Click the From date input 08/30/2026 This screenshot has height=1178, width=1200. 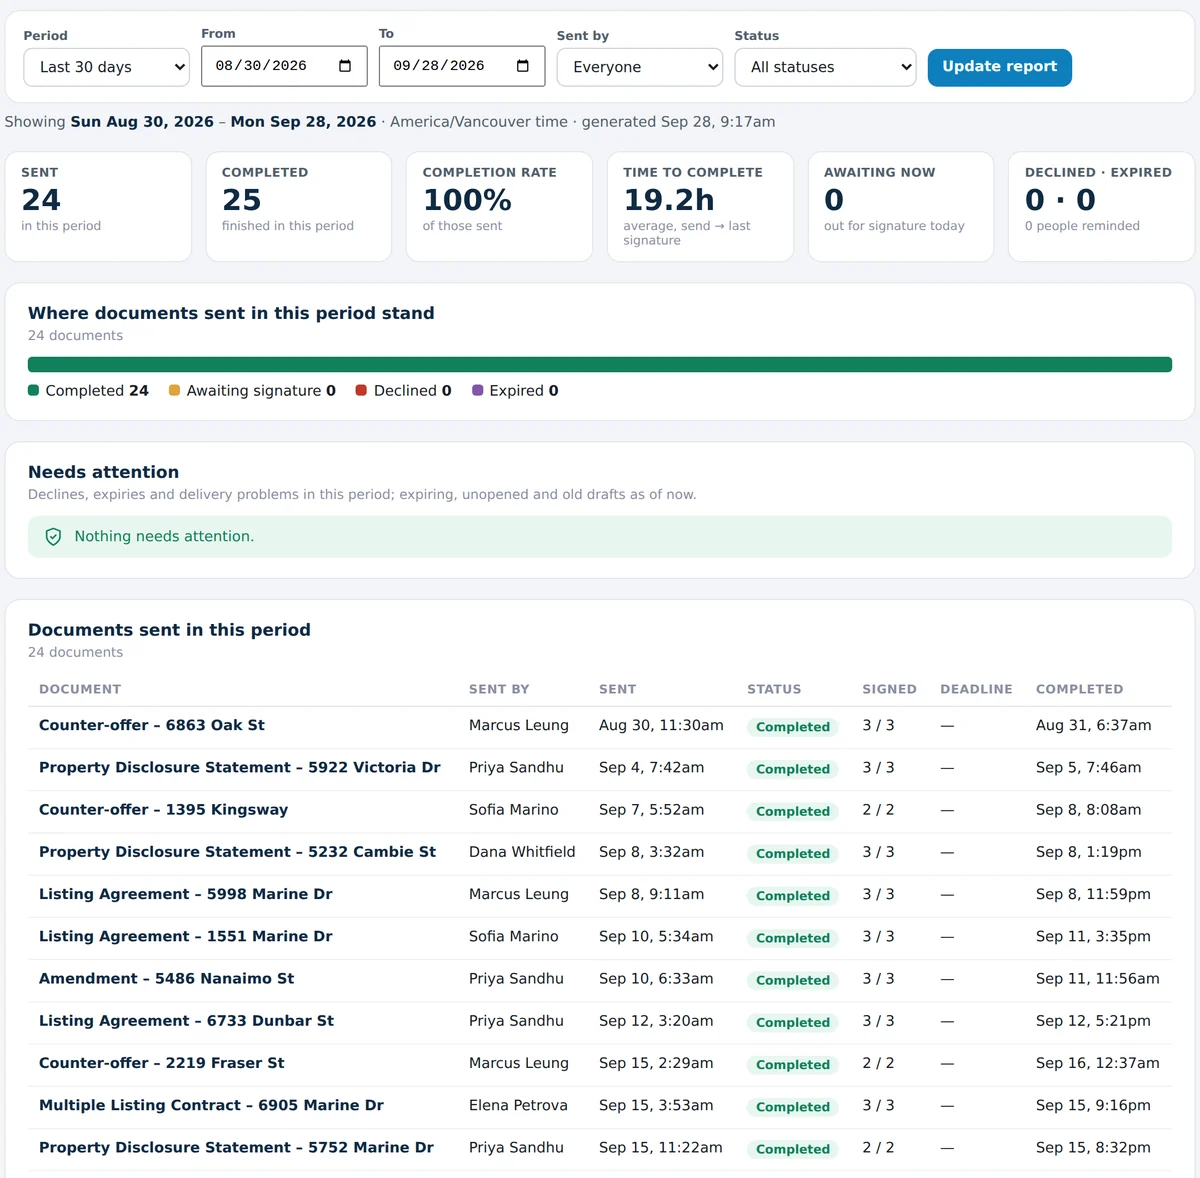(x=284, y=66)
